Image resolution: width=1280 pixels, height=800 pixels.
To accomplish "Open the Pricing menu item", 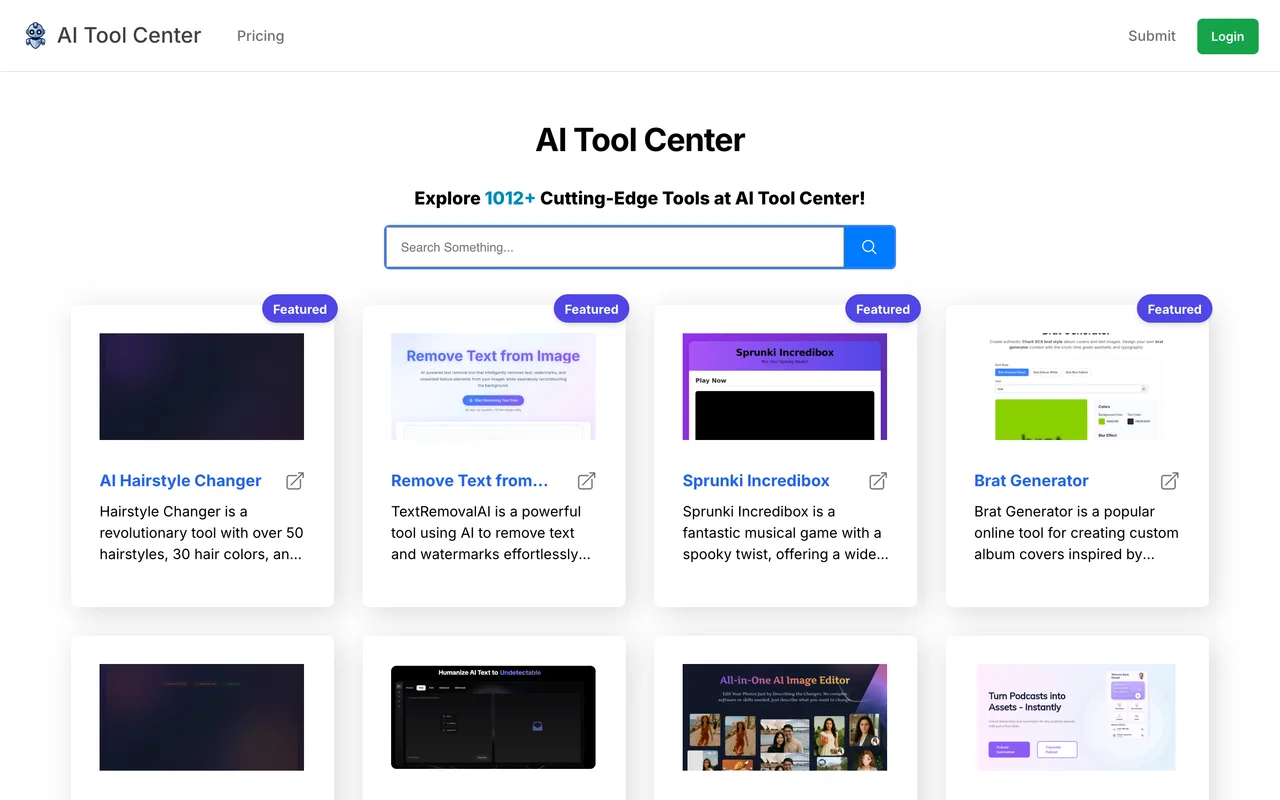I will coord(260,36).
